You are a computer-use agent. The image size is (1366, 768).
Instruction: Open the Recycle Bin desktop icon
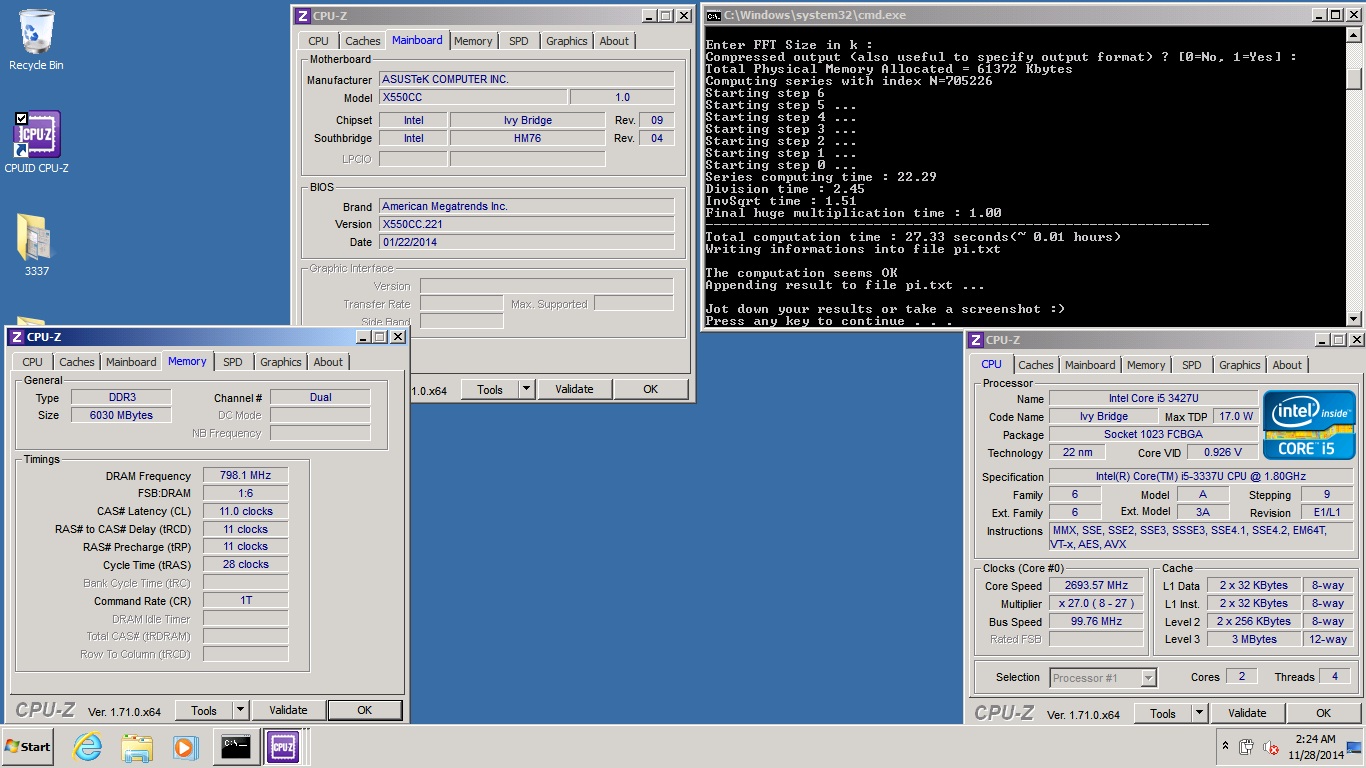tap(36, 40)
